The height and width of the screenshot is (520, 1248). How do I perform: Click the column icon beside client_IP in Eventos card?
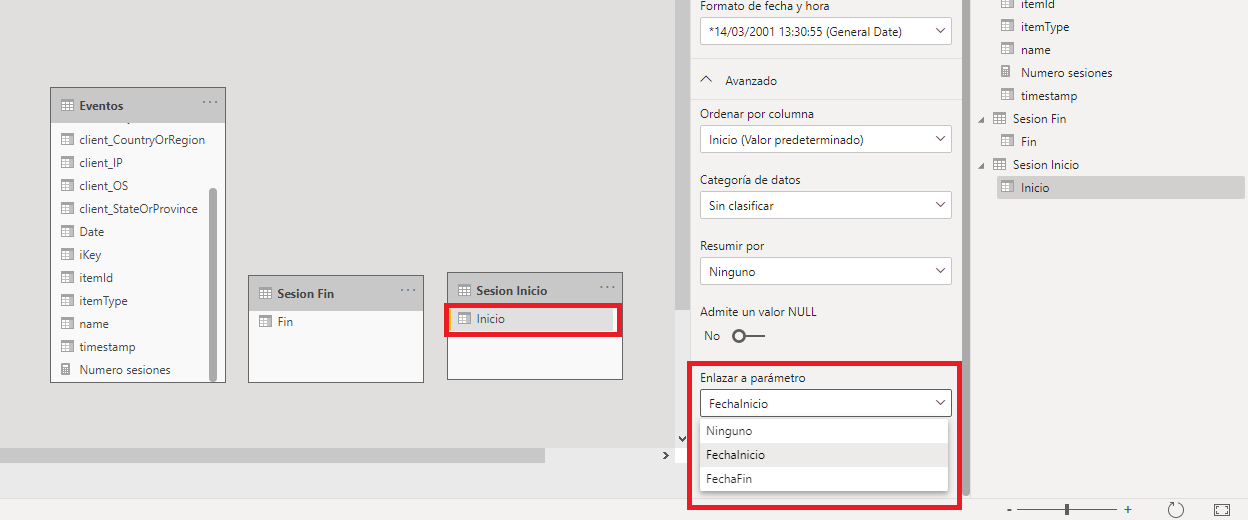[67, 163]
